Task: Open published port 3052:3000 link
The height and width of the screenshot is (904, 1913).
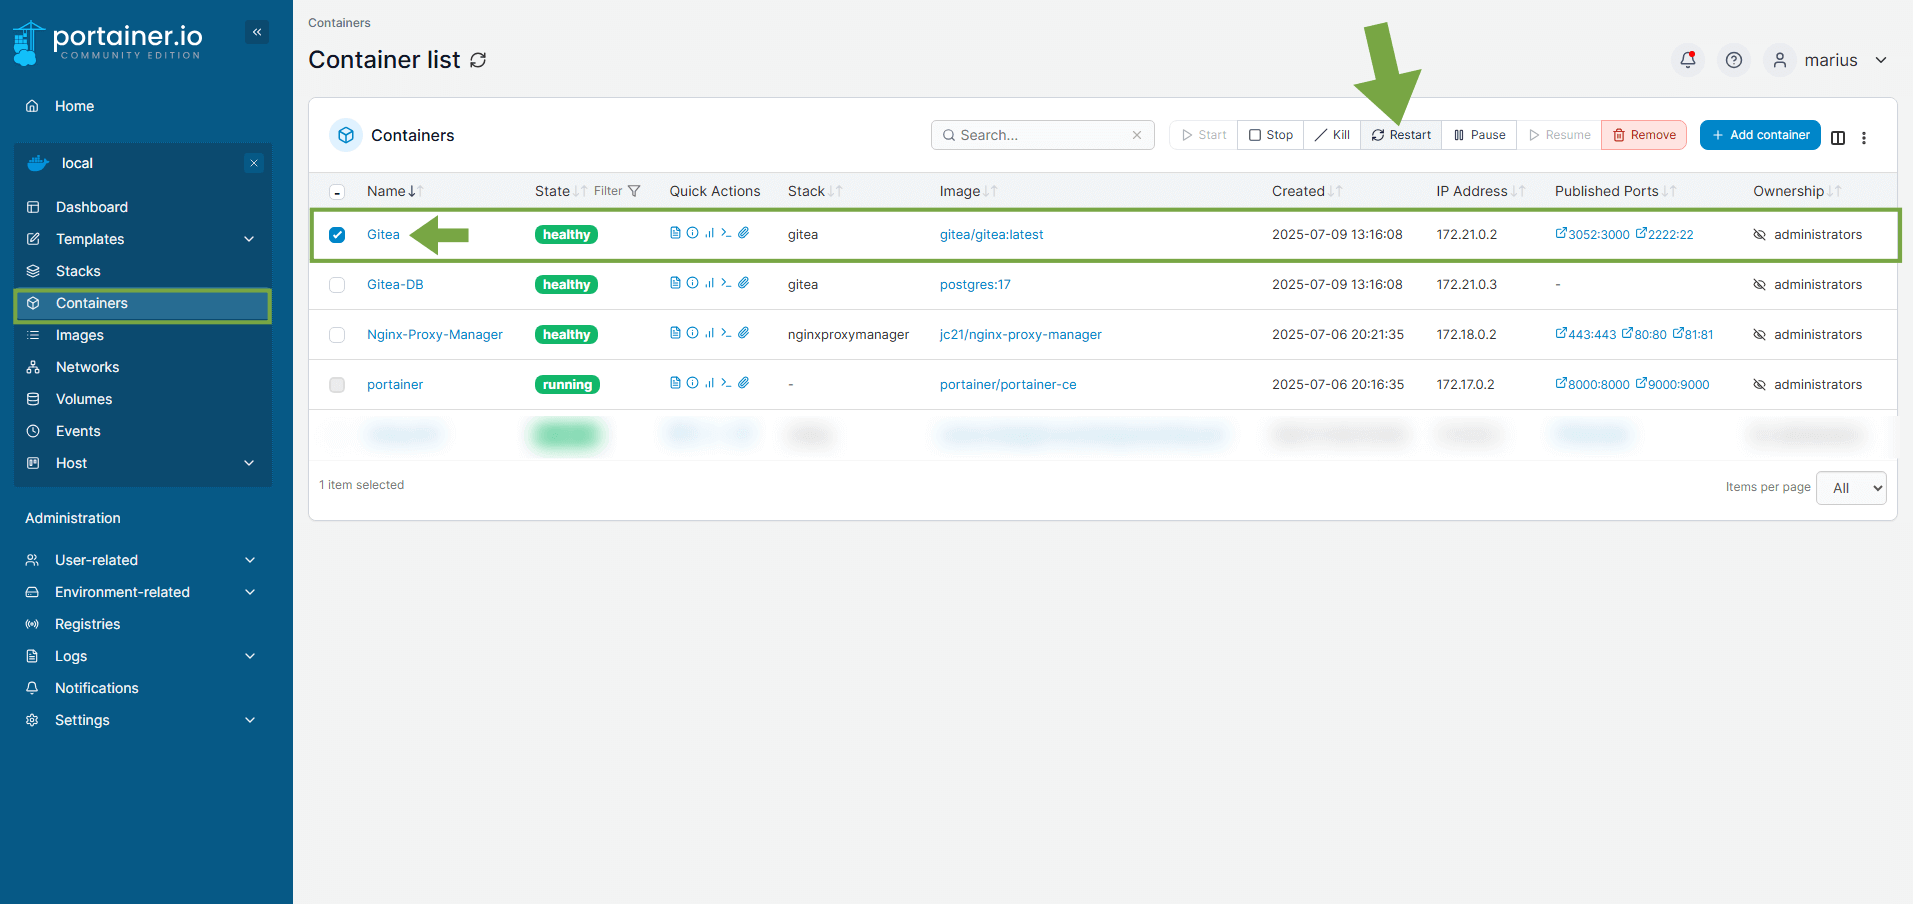Action: tap(1592, 234)
